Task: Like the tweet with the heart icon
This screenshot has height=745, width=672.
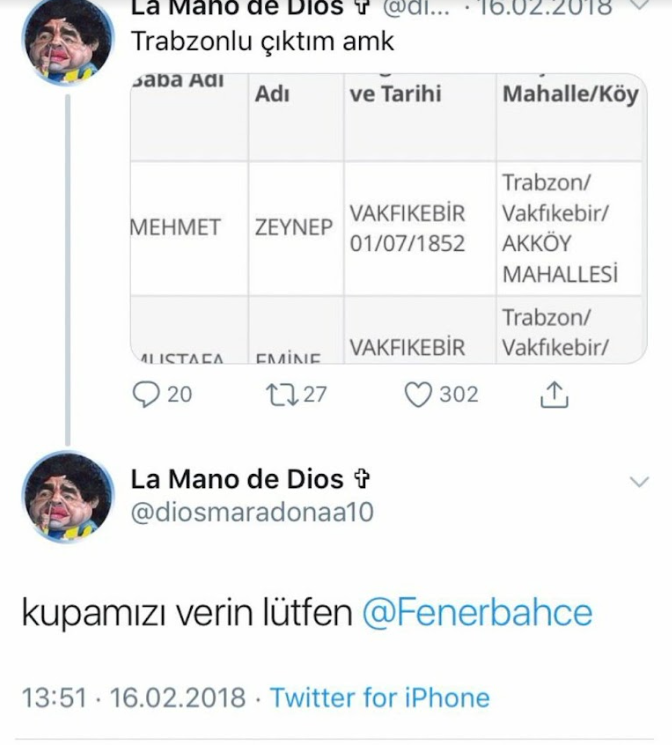Action: point(417,395)
